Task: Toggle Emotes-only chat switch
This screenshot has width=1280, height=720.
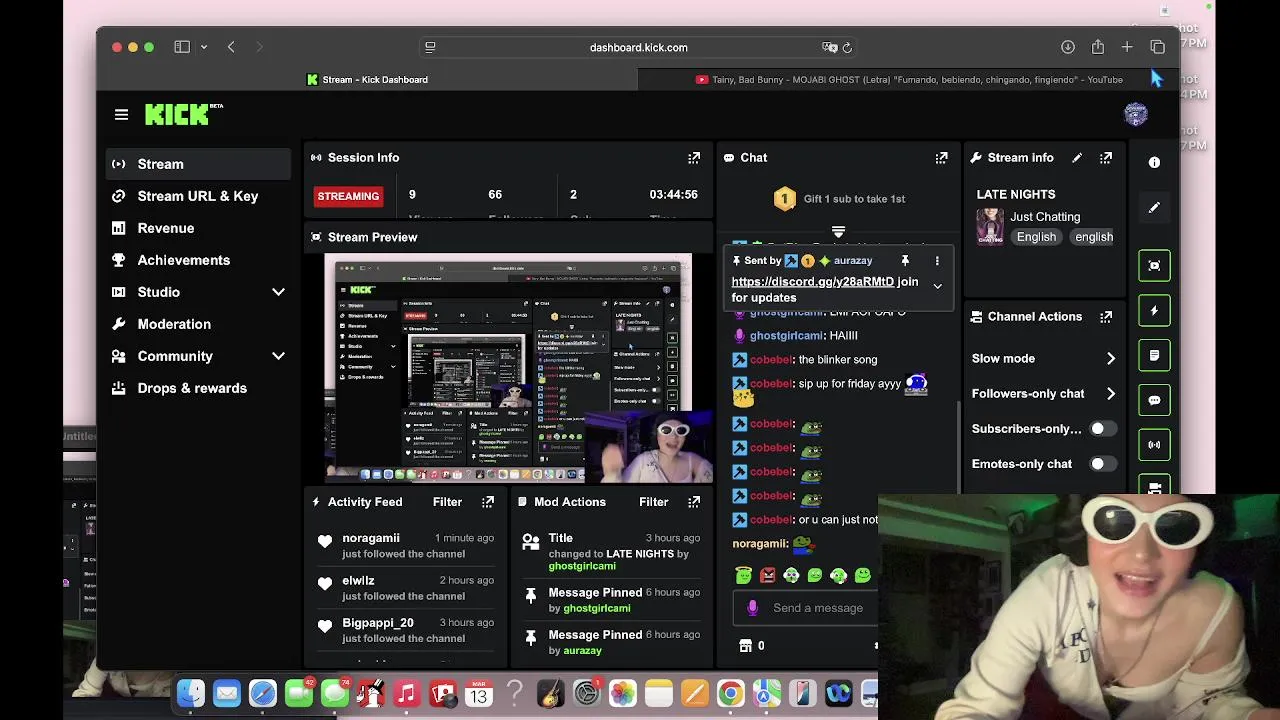Action: point(1103,464)
